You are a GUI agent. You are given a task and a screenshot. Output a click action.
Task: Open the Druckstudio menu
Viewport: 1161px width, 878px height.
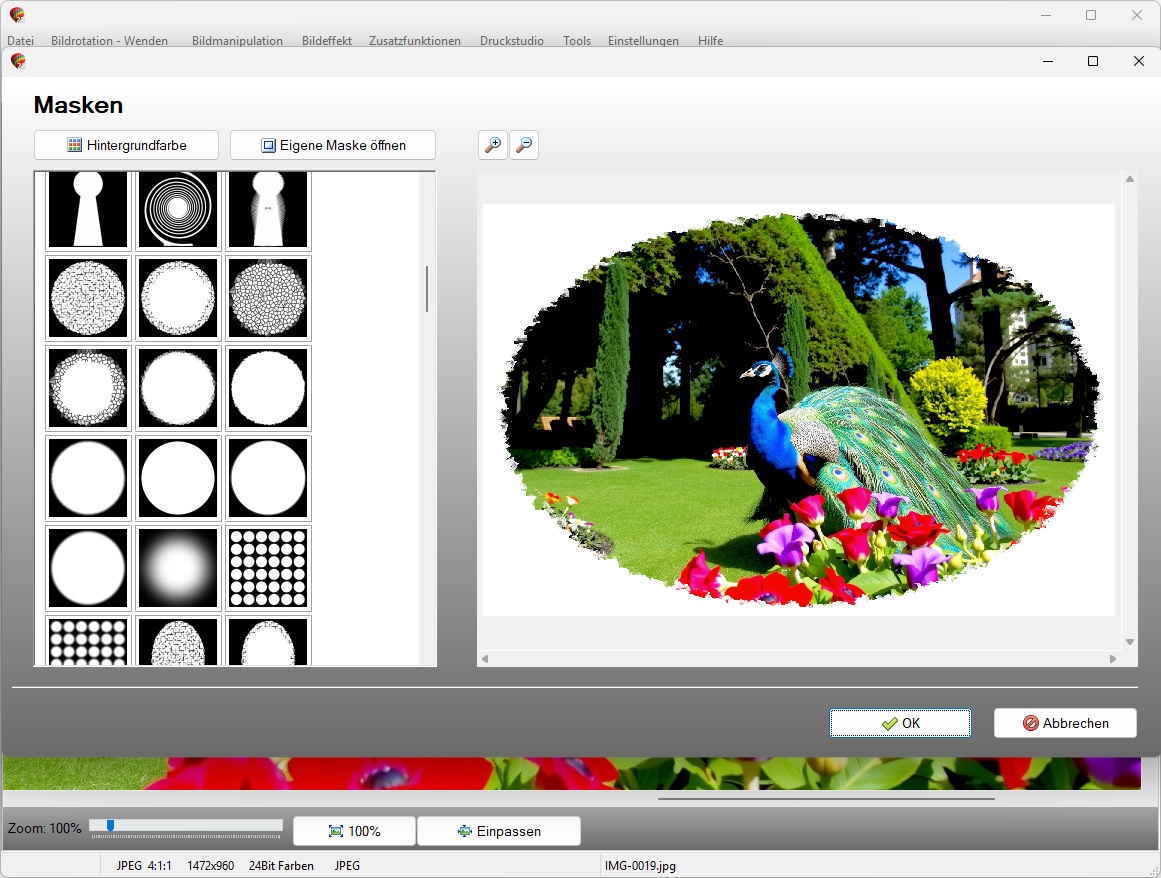pyautogui.click(x=512, y=41)
